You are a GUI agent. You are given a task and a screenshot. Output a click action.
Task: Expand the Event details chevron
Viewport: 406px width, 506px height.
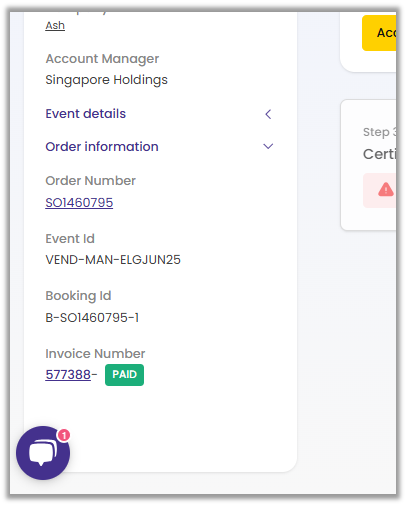point(268,114)
